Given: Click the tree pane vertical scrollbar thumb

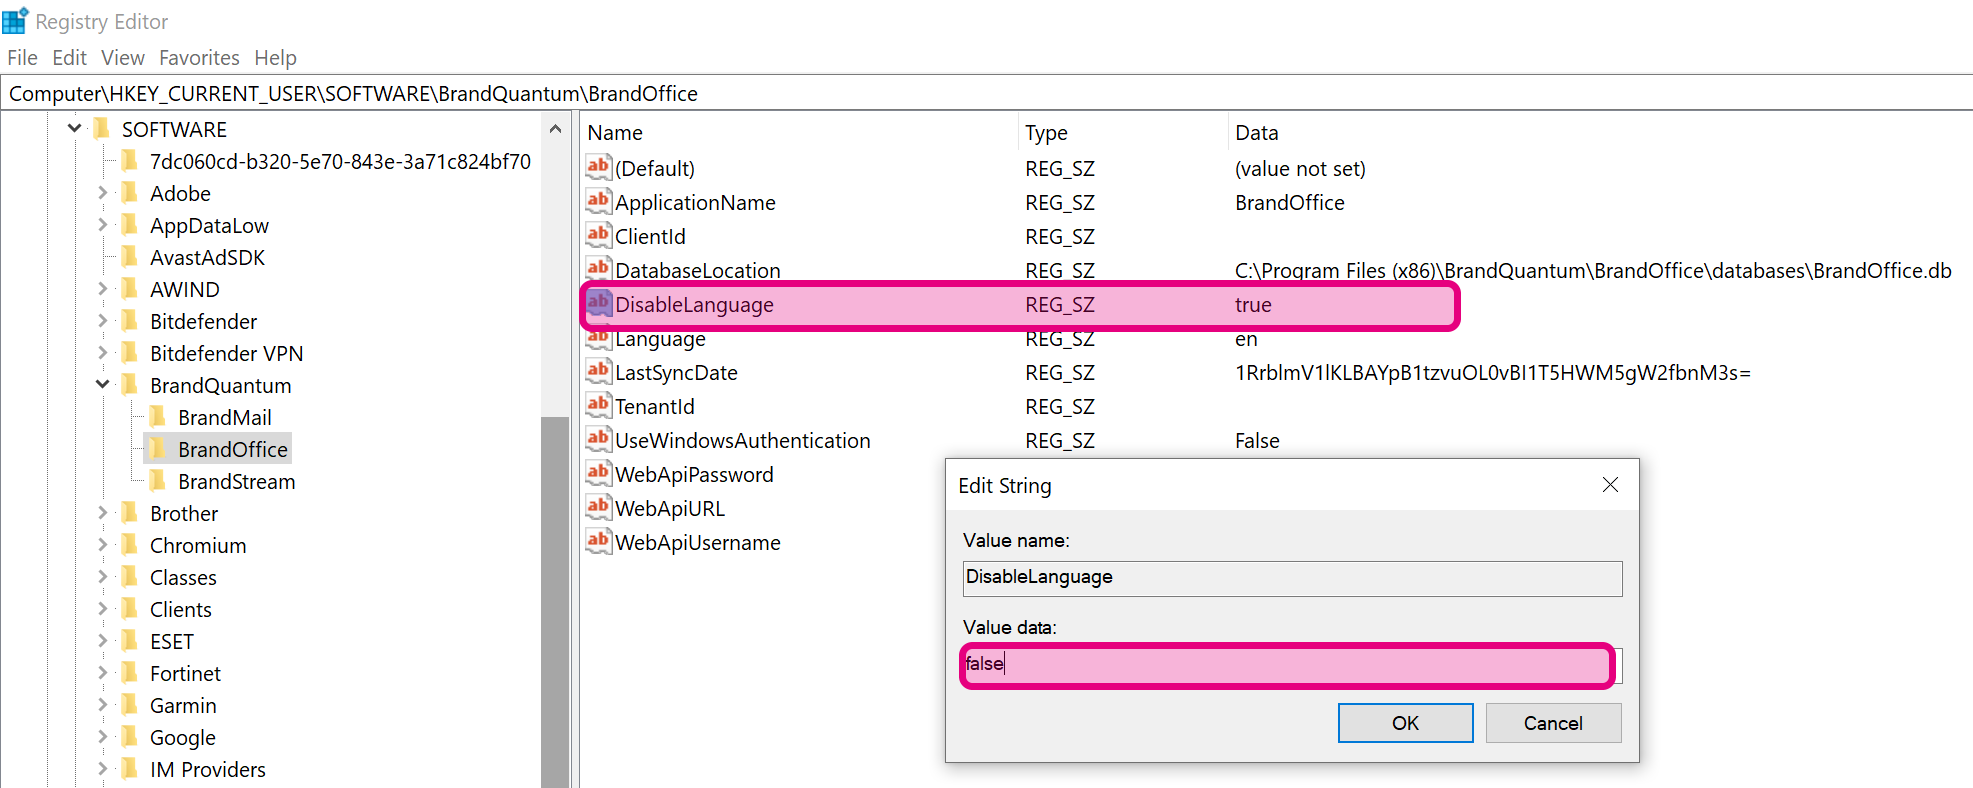Looking at the screenshot, I should coord(555,600).
